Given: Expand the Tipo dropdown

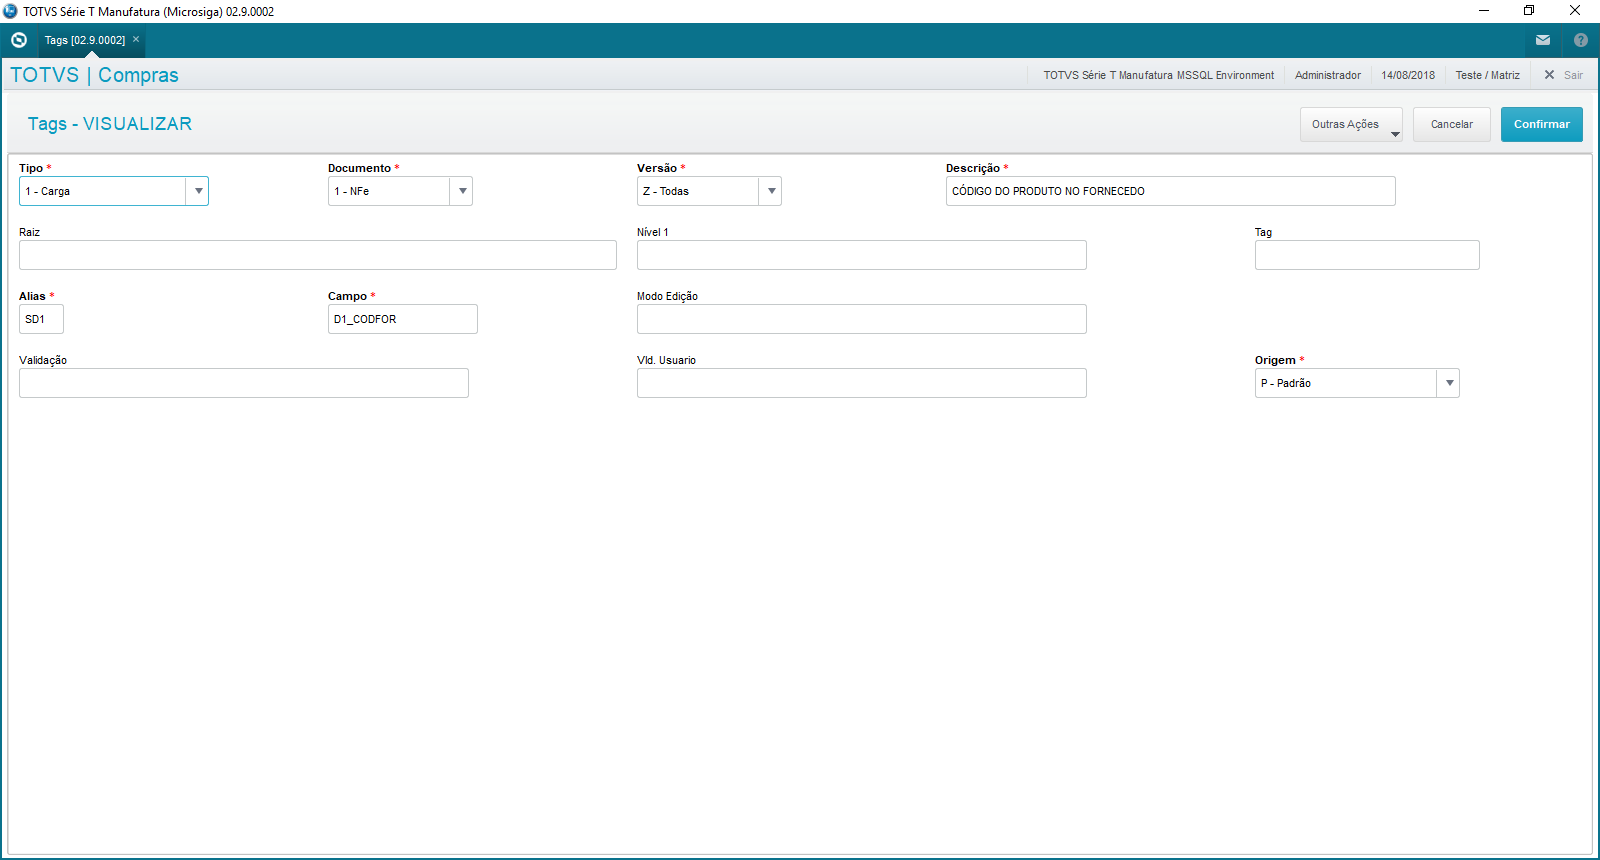Looking at the screenshot, I should [x=198, y=191].
